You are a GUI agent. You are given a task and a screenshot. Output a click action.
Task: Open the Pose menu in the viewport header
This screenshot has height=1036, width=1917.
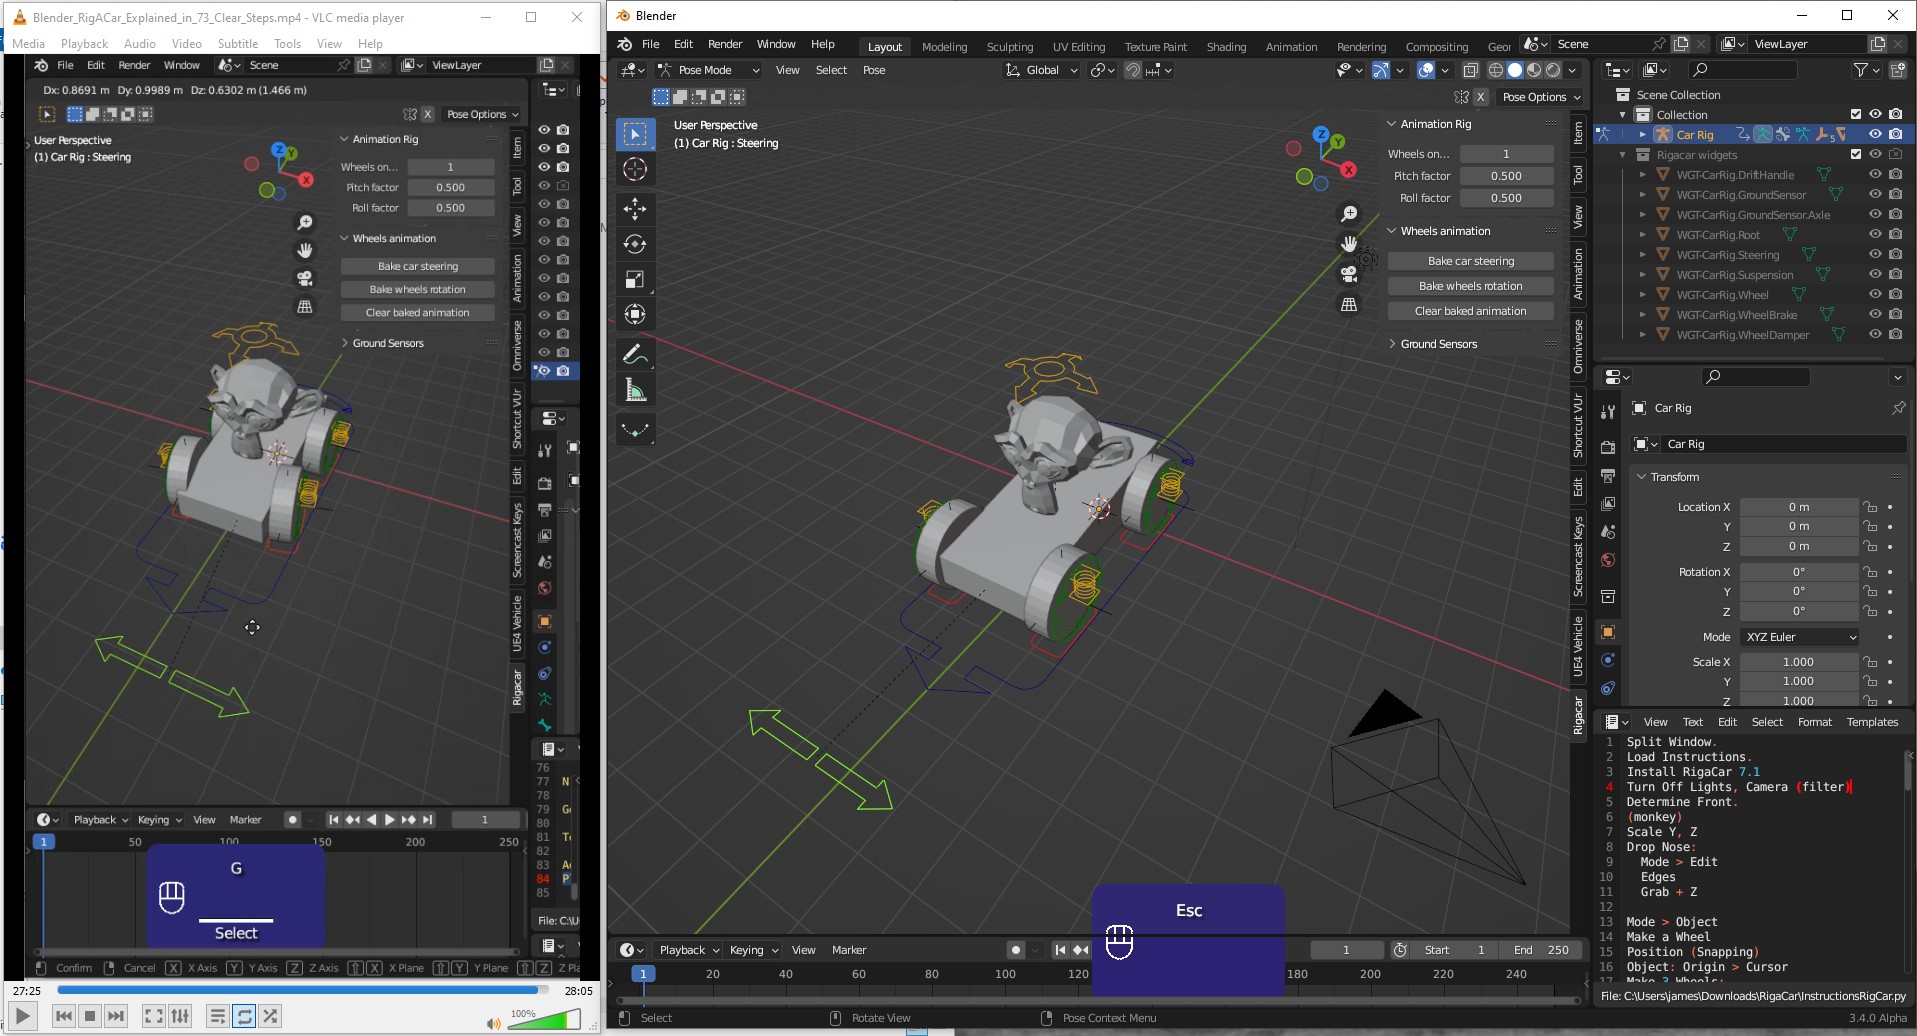coord(874,70)
